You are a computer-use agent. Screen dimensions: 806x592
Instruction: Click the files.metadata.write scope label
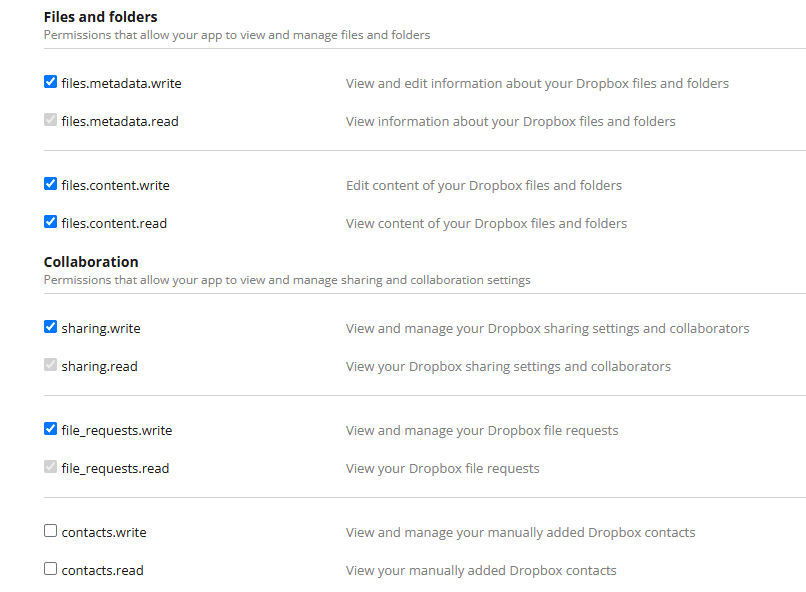tap(121, 83)
